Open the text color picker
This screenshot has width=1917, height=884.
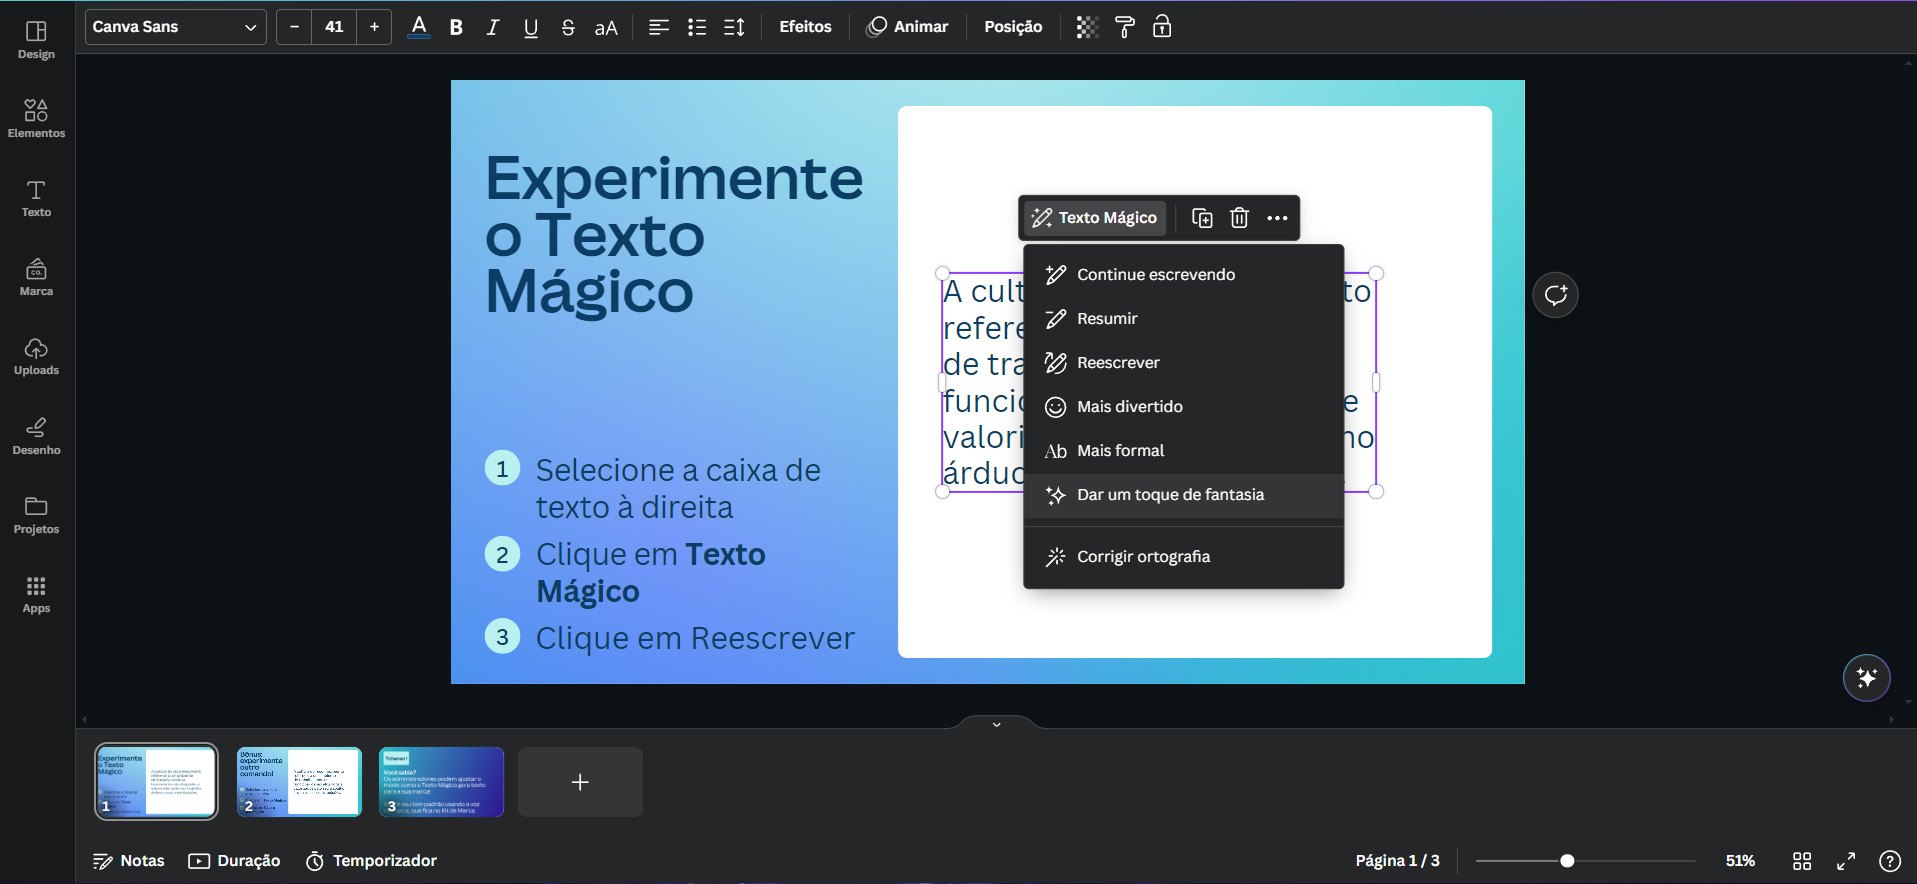pos(419,27)
